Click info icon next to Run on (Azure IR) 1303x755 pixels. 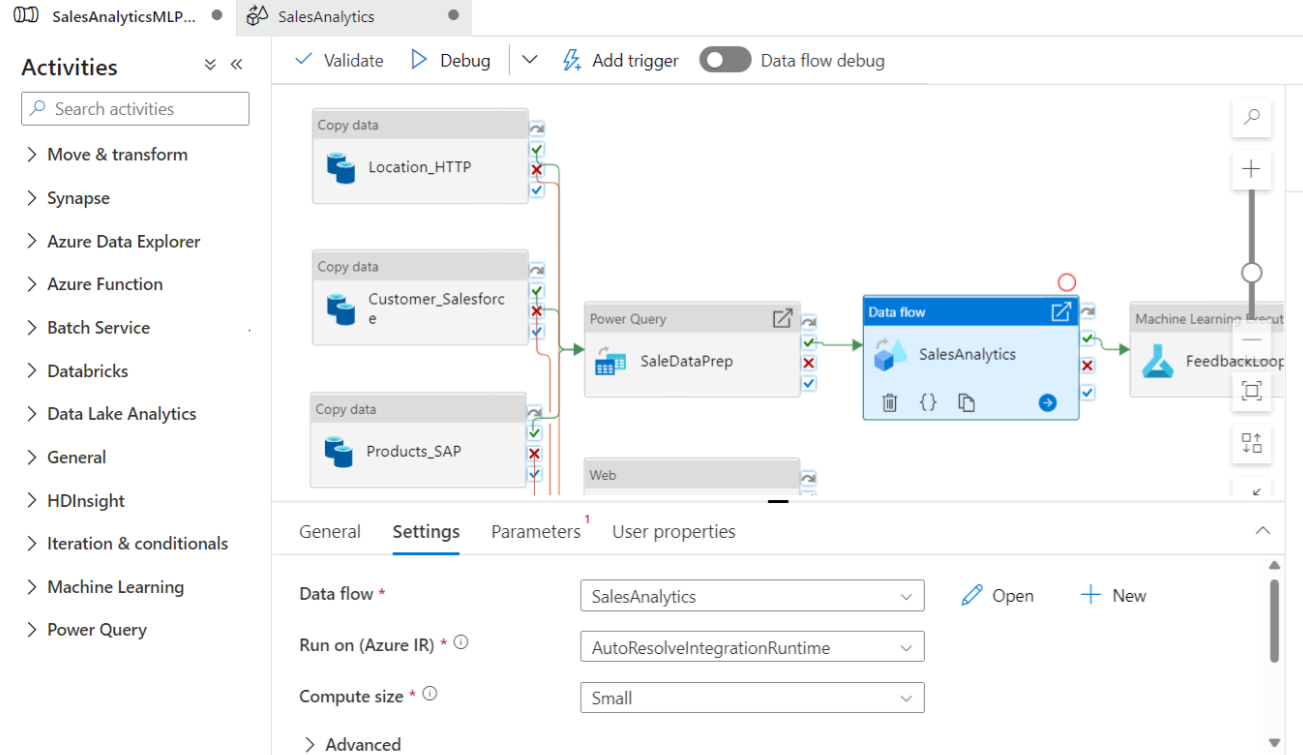pyautogui.click(x=461, y=643)
